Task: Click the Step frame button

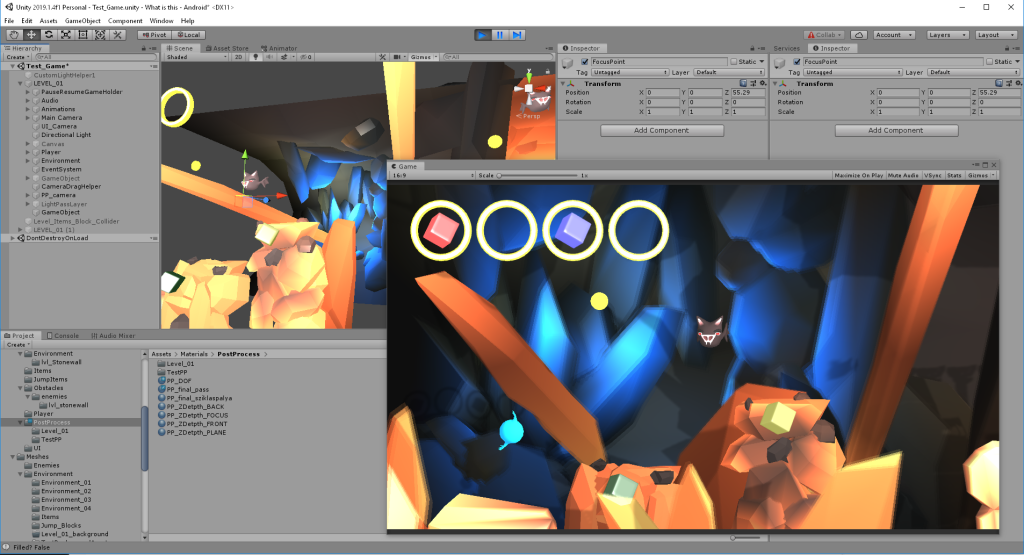Action: 517,35
